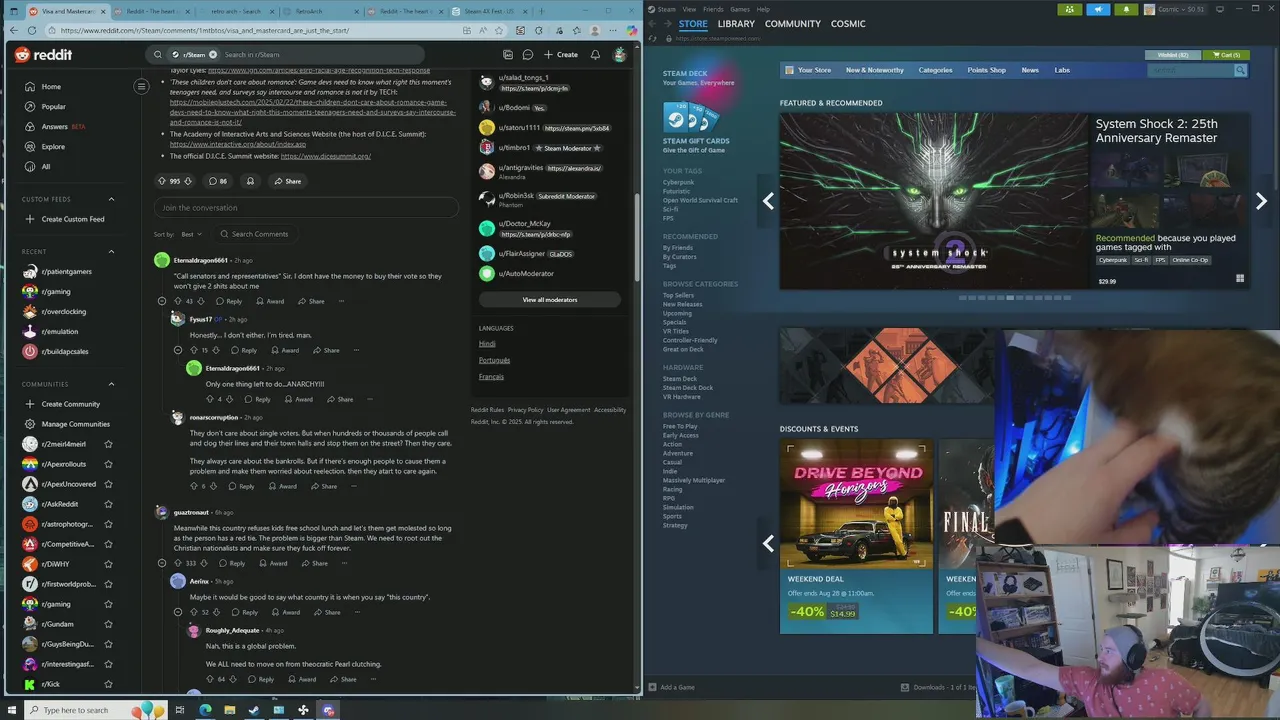This screenshot has height=720, width=1280.
Task: Switch to the retro arch - Search tab
Action: 235,11
